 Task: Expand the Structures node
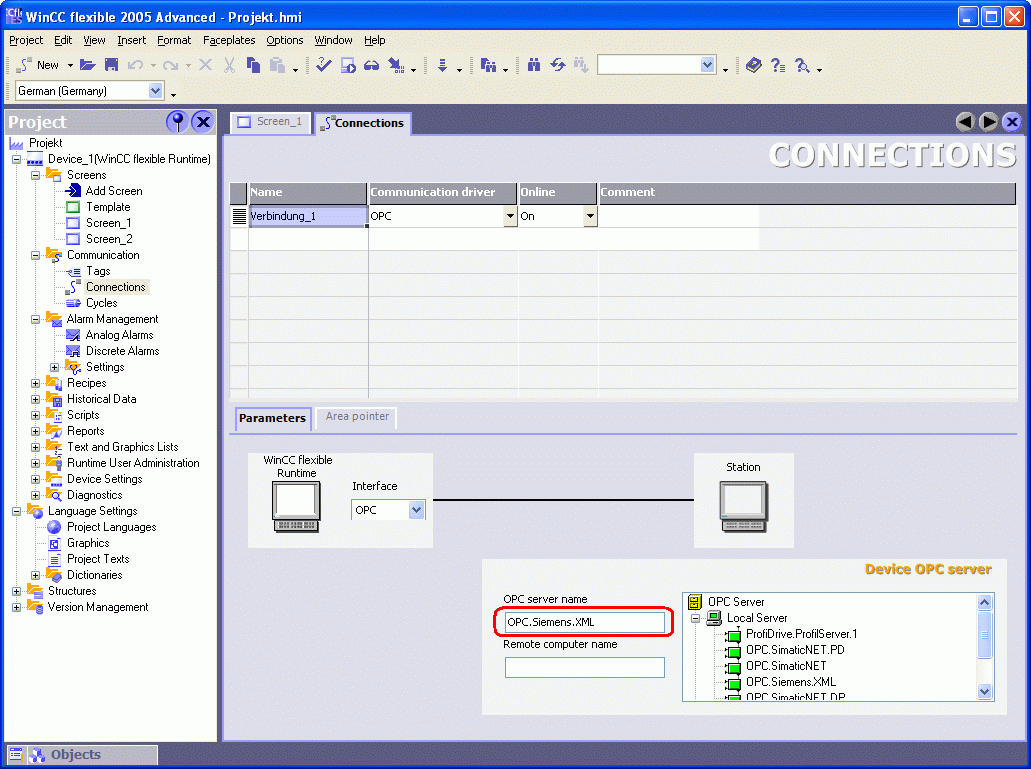click(x=16, y=591)
